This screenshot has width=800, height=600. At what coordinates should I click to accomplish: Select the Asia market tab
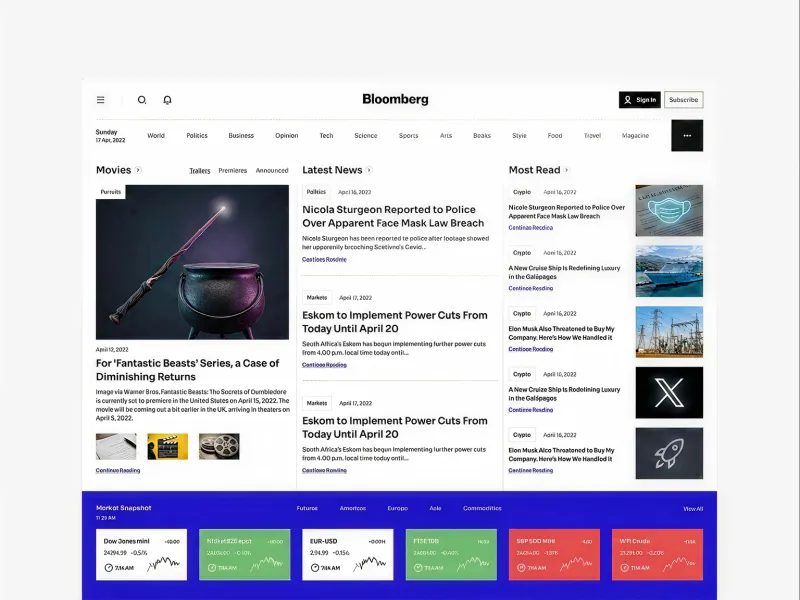point(435,508)
